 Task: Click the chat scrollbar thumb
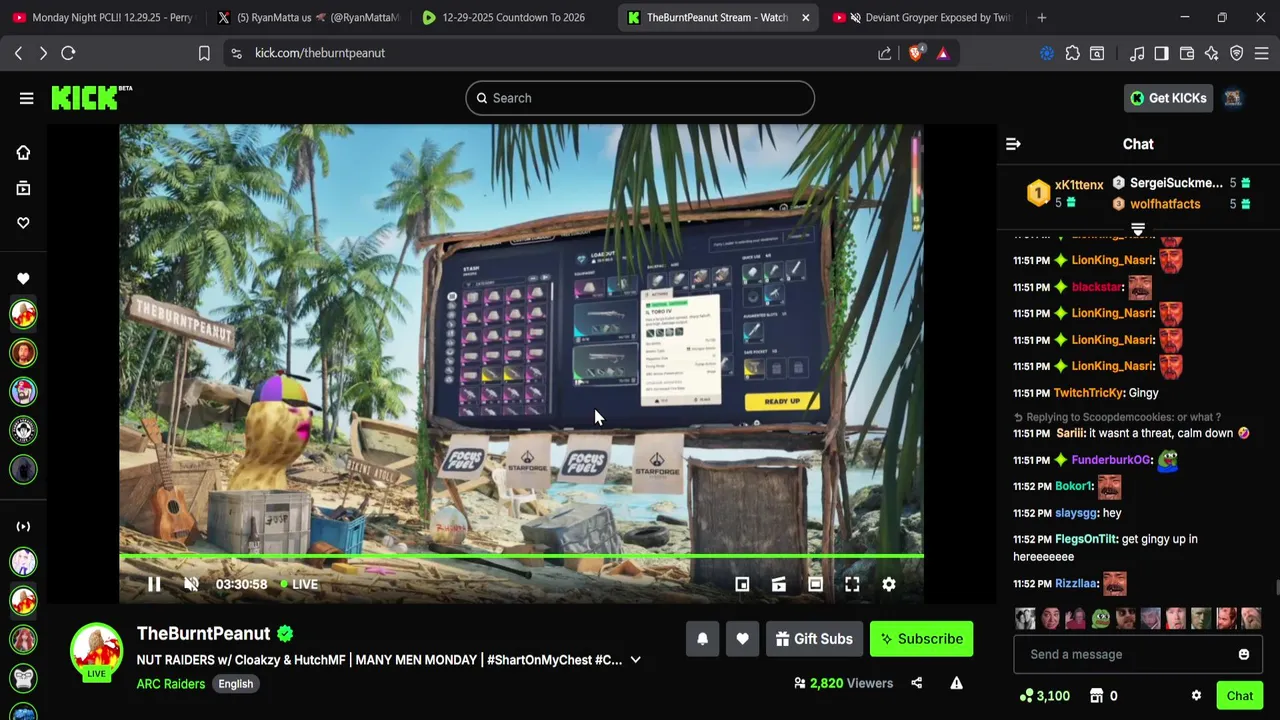pyautogui.click(x=1276, y=588)
